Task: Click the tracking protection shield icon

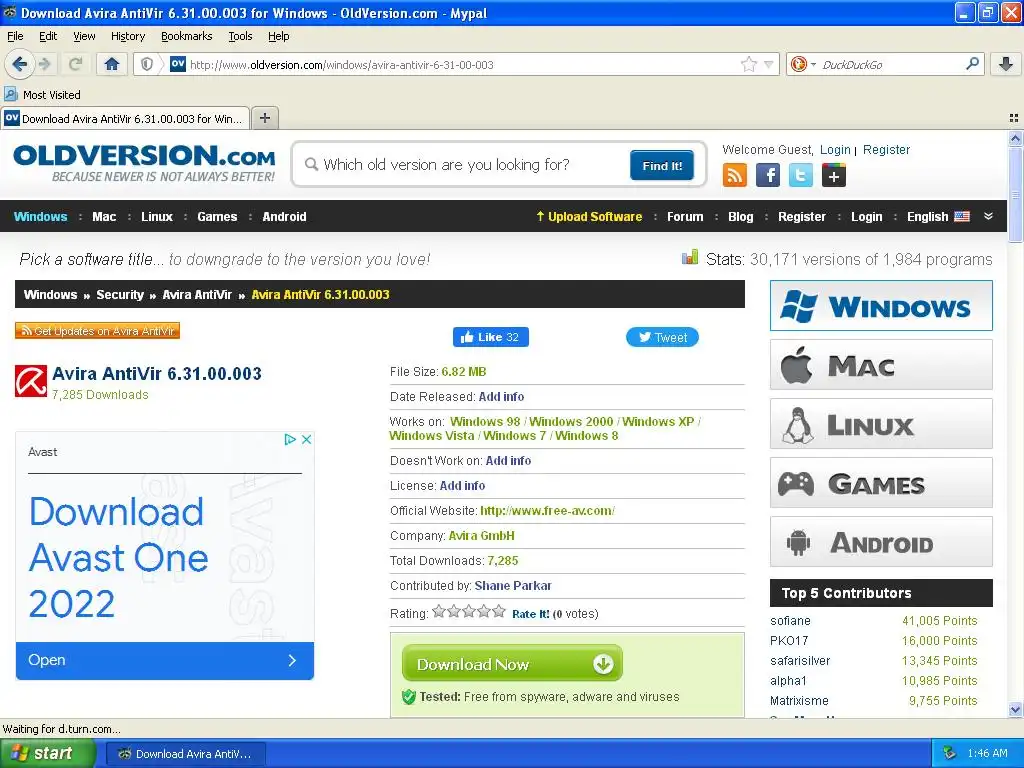Action: coord(147,64)
